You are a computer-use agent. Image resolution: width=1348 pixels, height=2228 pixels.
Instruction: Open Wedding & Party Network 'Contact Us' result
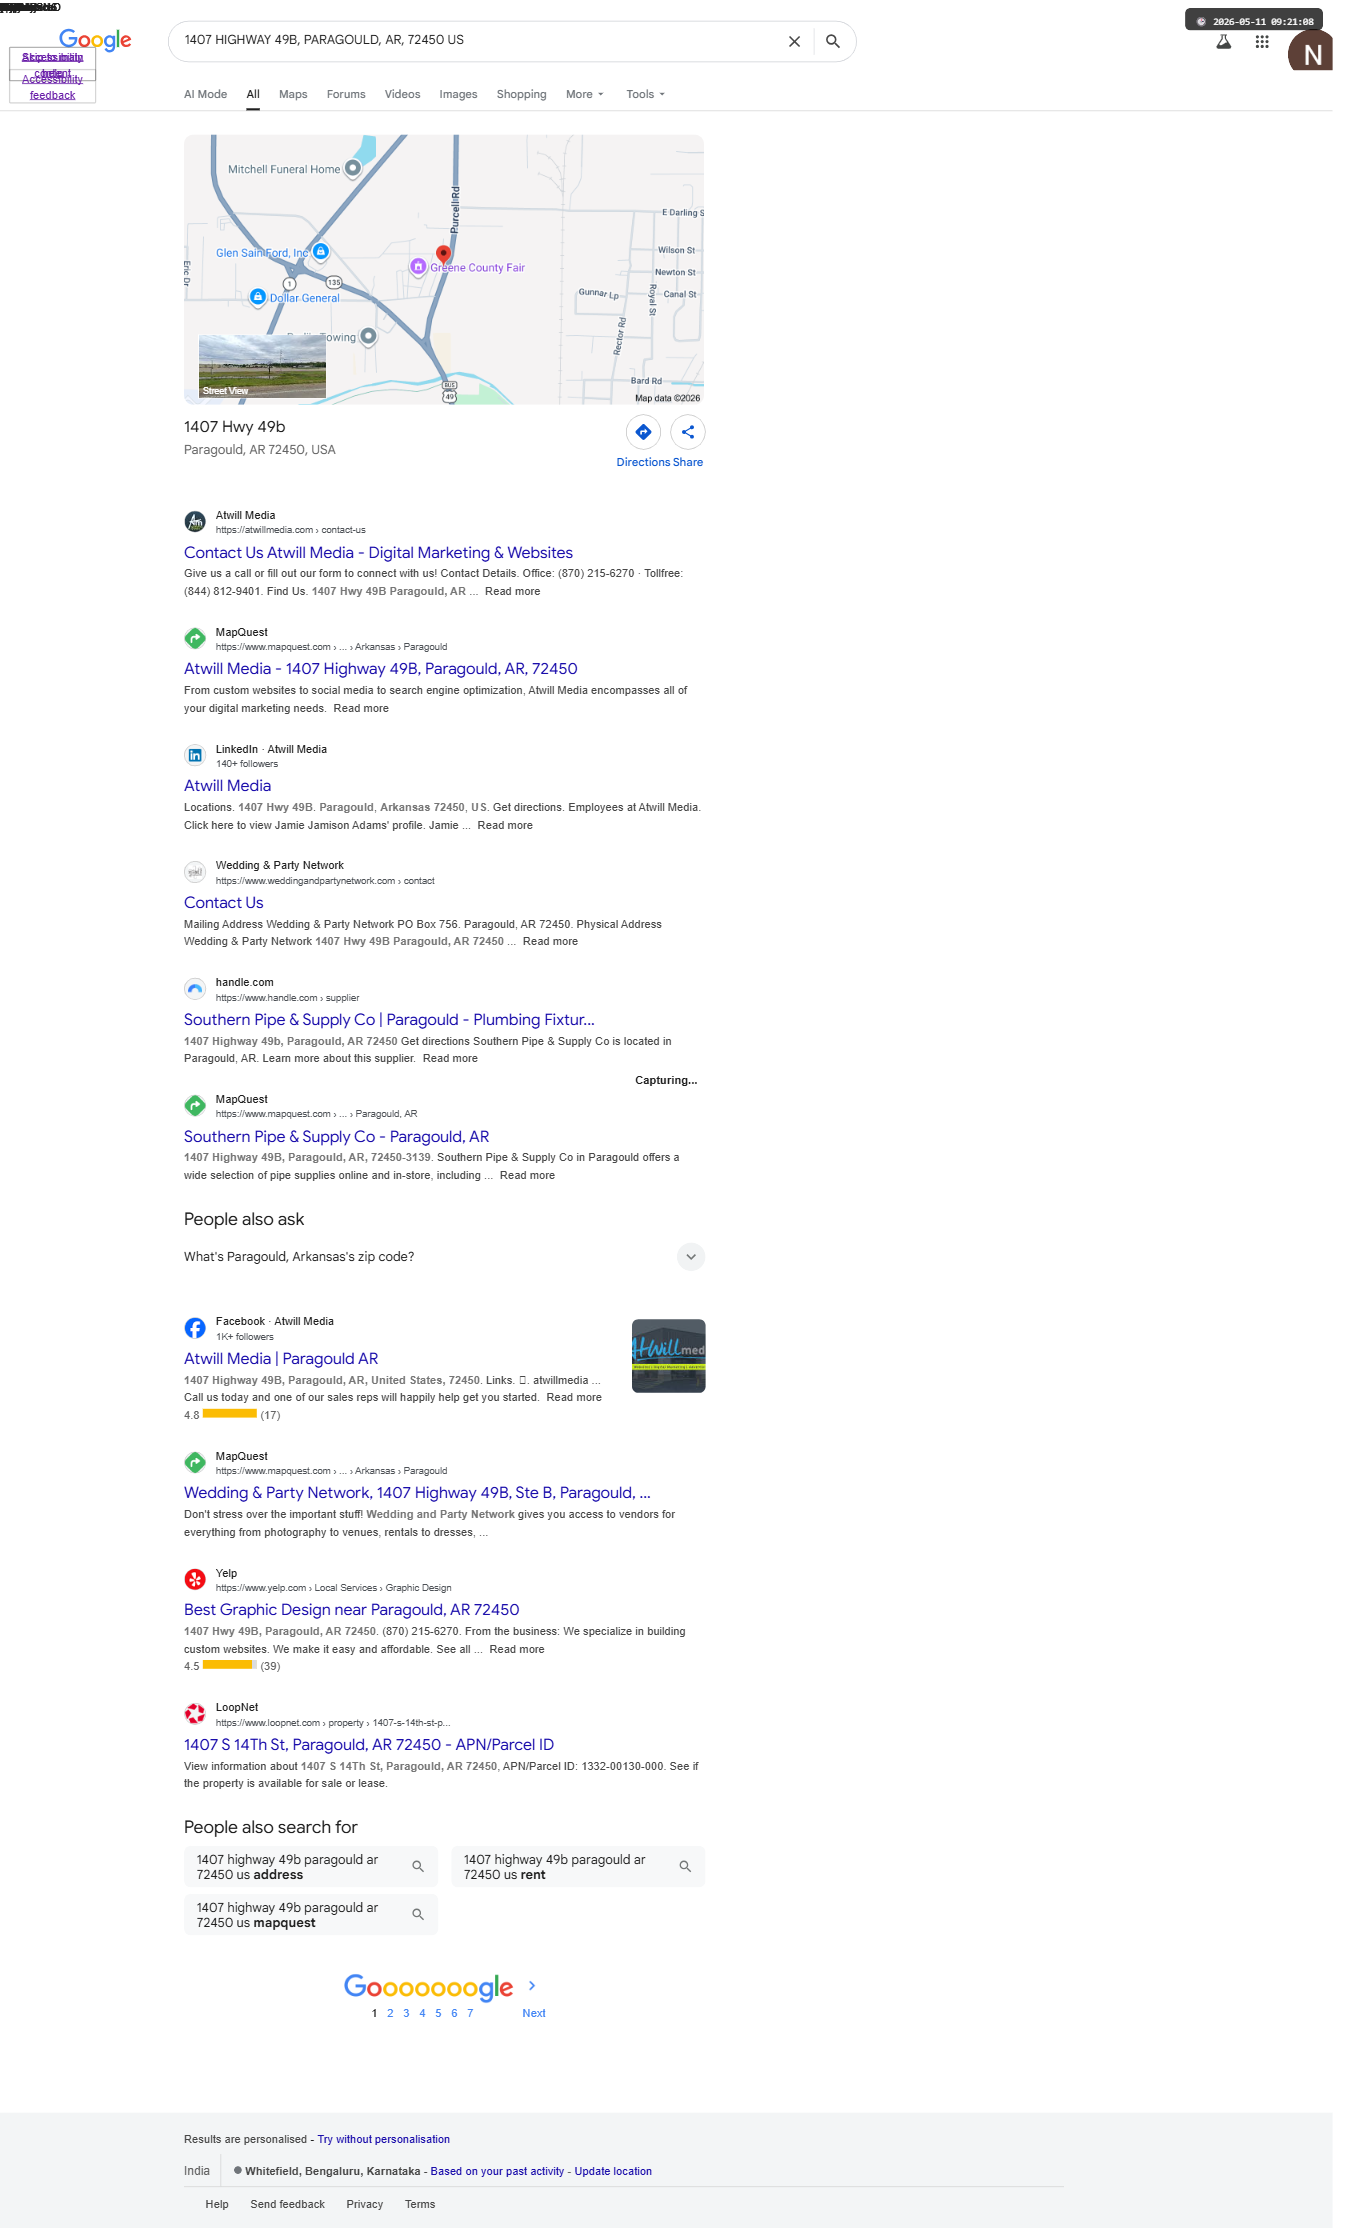click(223, 903)
